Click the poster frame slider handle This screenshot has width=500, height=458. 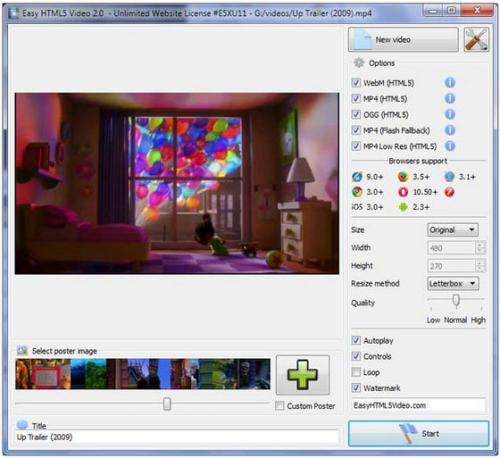[x=167, y=404]
